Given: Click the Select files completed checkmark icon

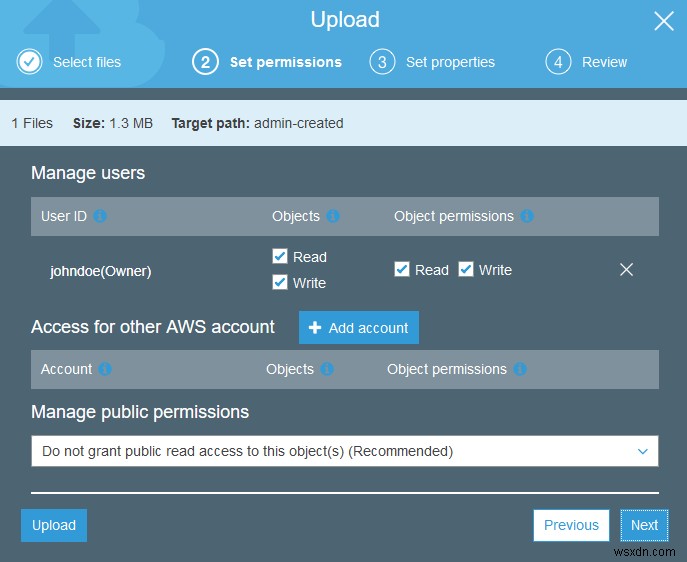Looking at the screenshot, I should coord(29,62).
